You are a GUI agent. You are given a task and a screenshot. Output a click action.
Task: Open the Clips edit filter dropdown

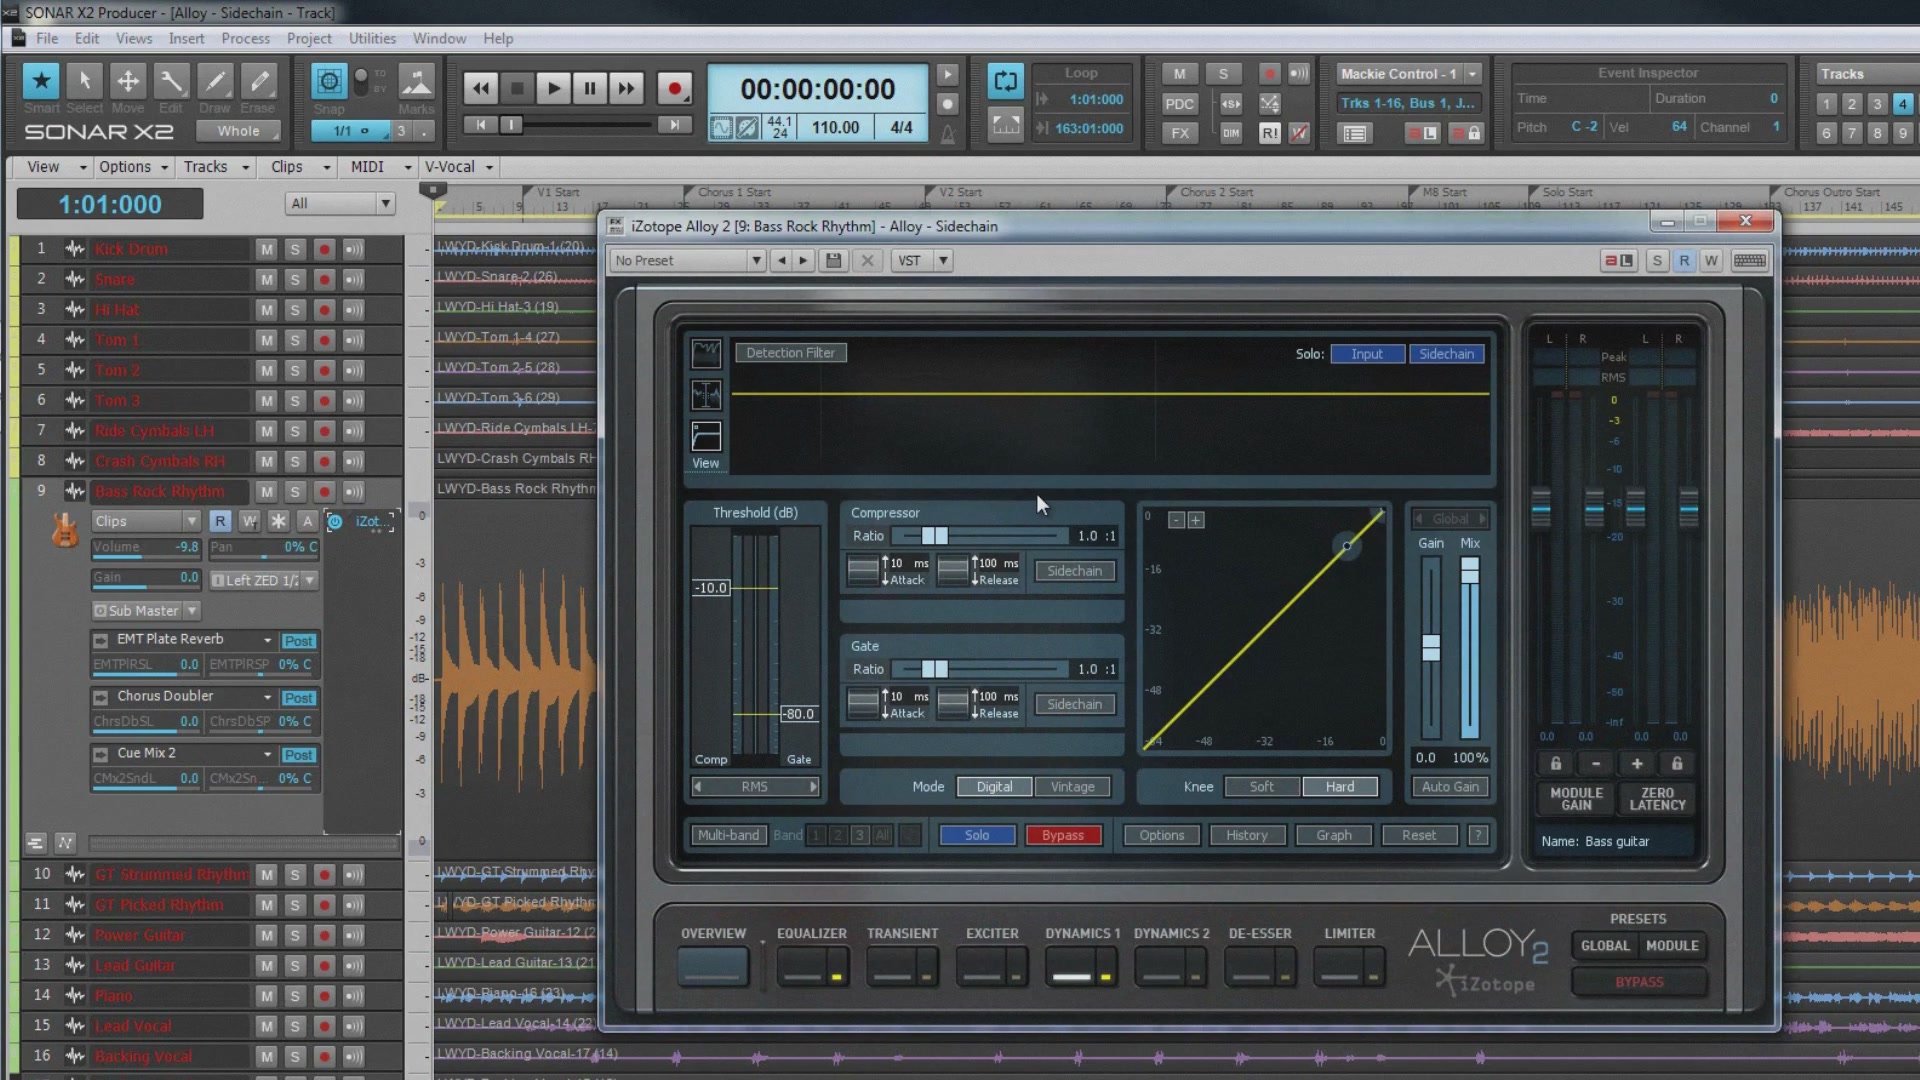(146, 521)
